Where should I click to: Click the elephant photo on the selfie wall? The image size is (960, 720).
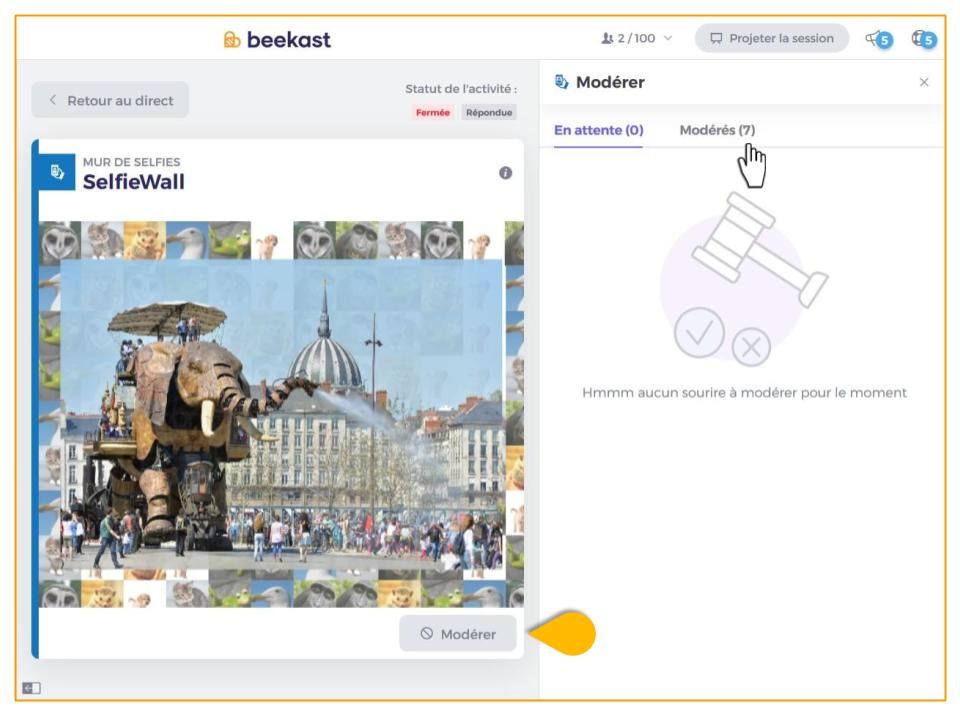282,414
